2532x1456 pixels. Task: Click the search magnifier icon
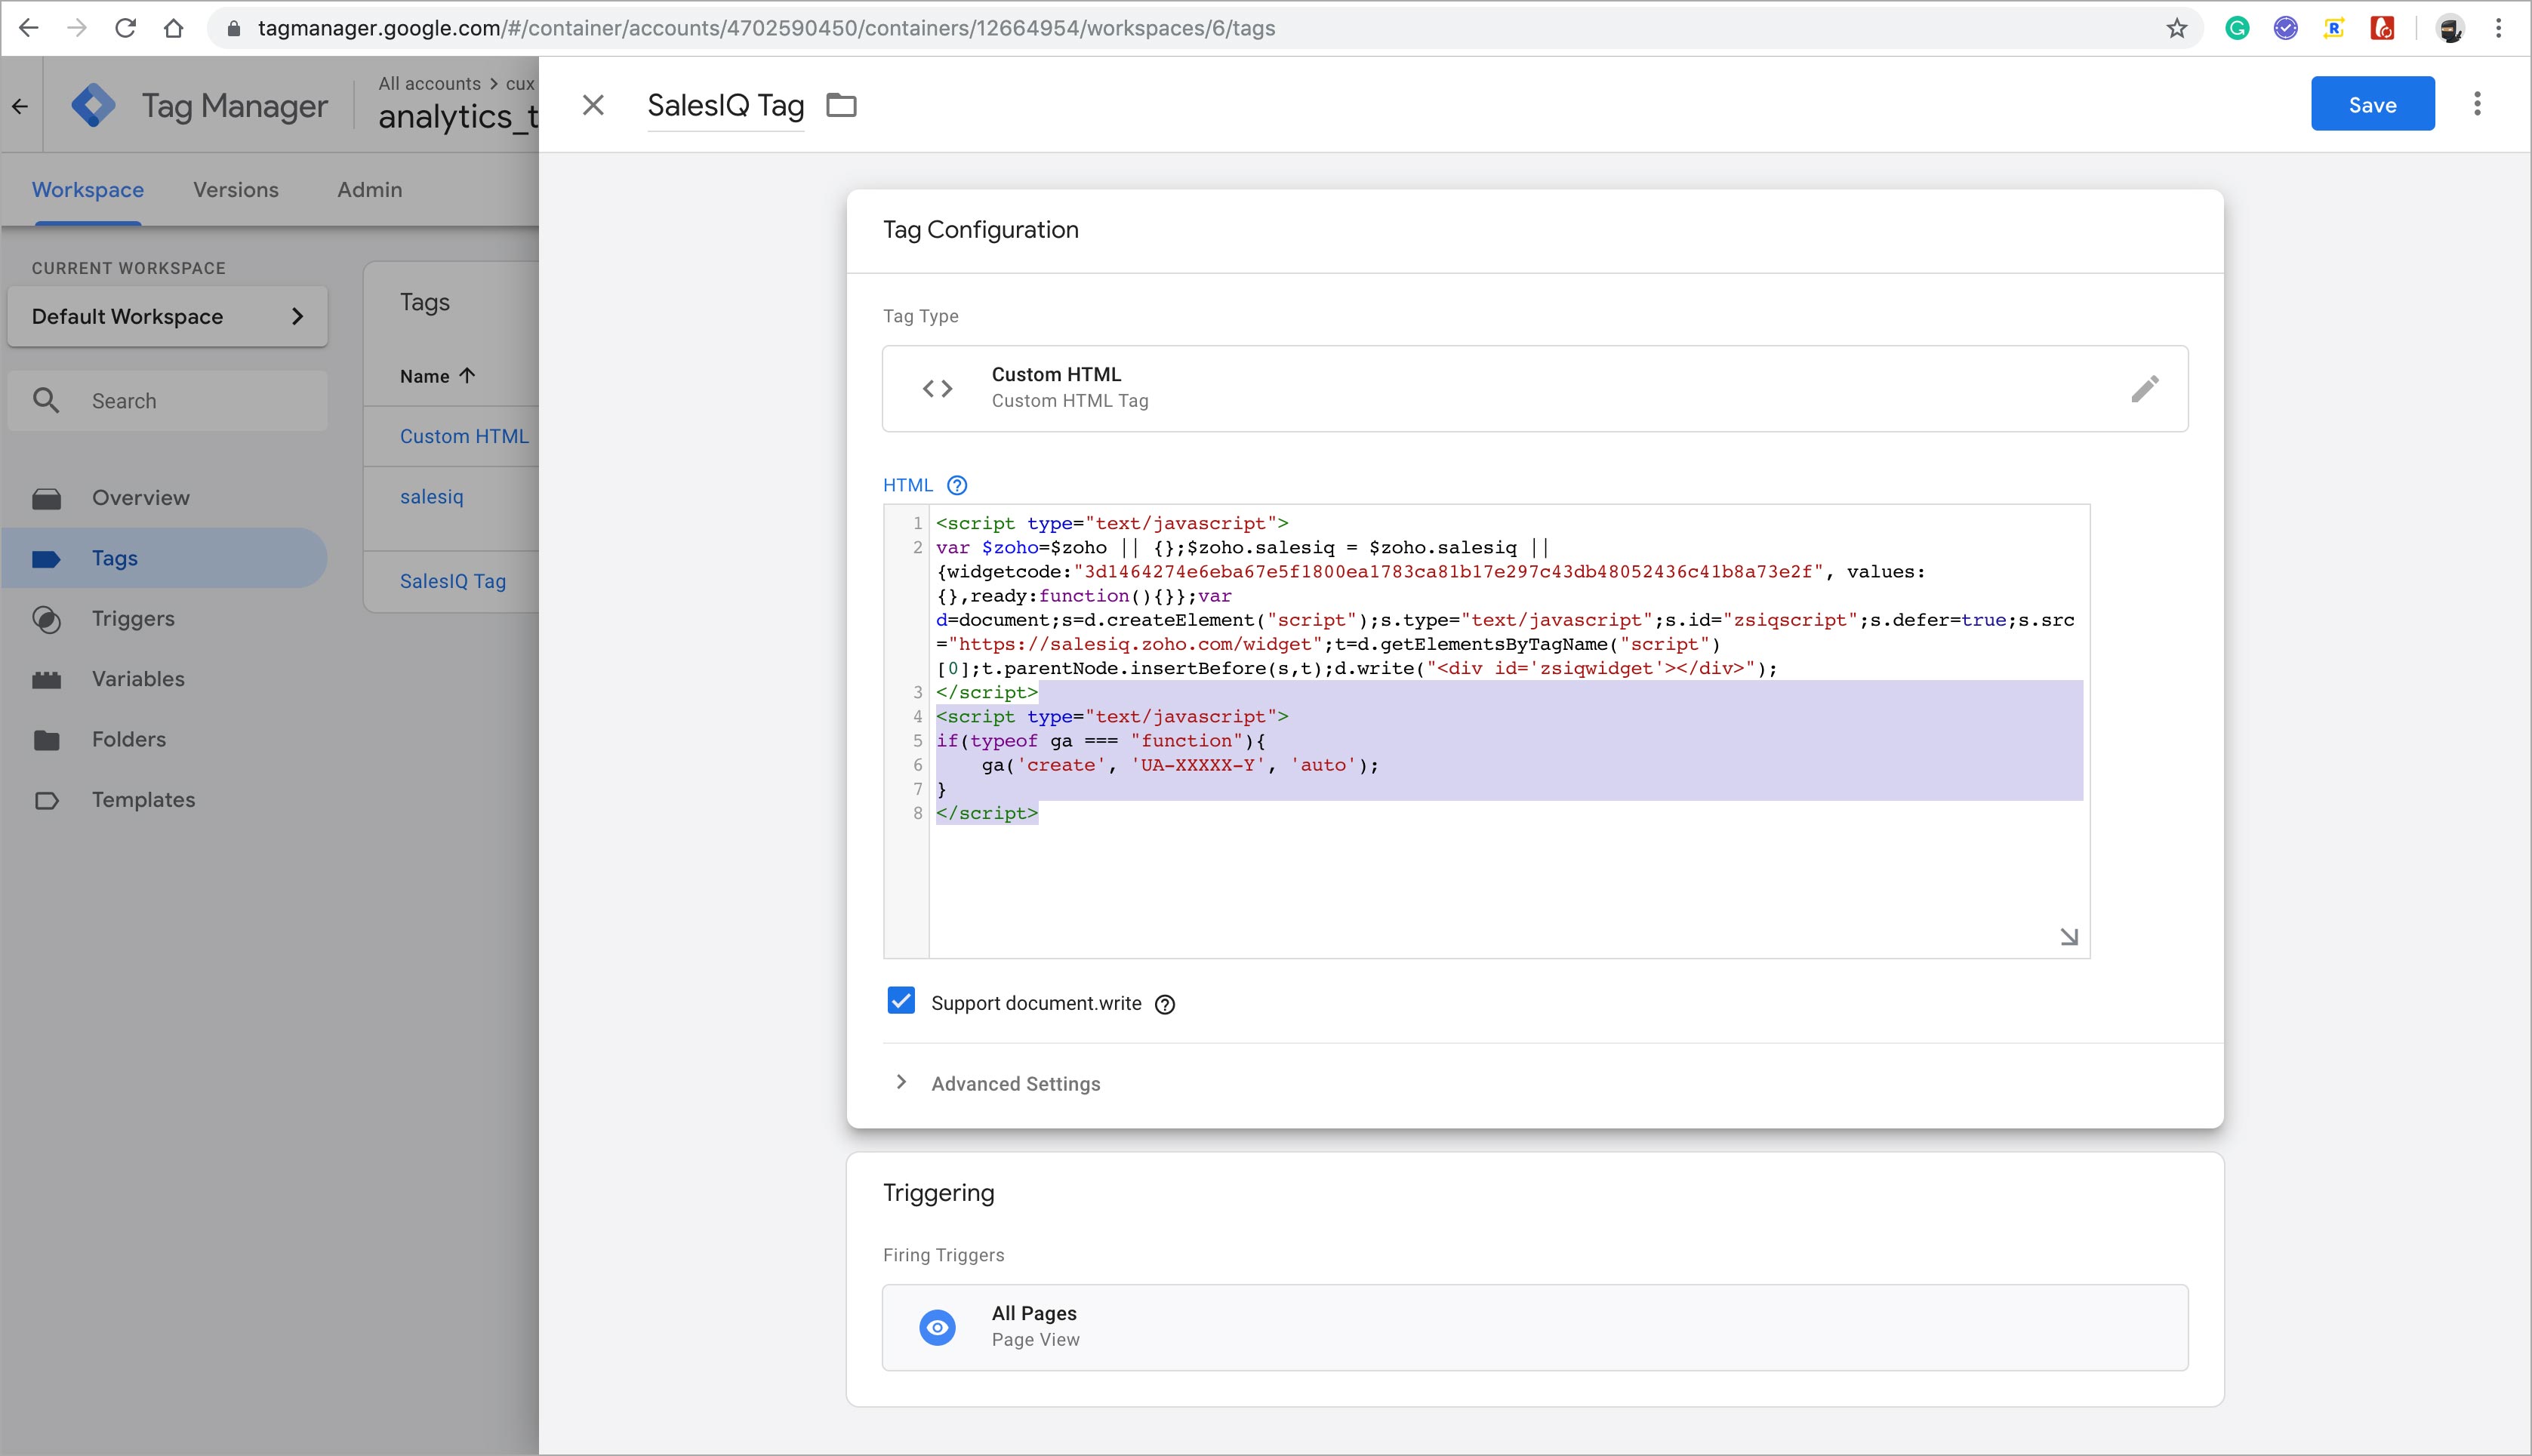(x=46, y=400)
